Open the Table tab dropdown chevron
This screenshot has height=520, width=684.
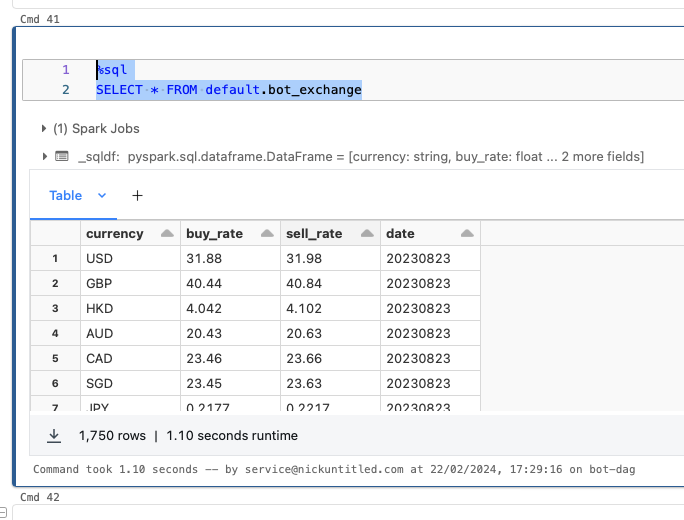coord(101,196)
